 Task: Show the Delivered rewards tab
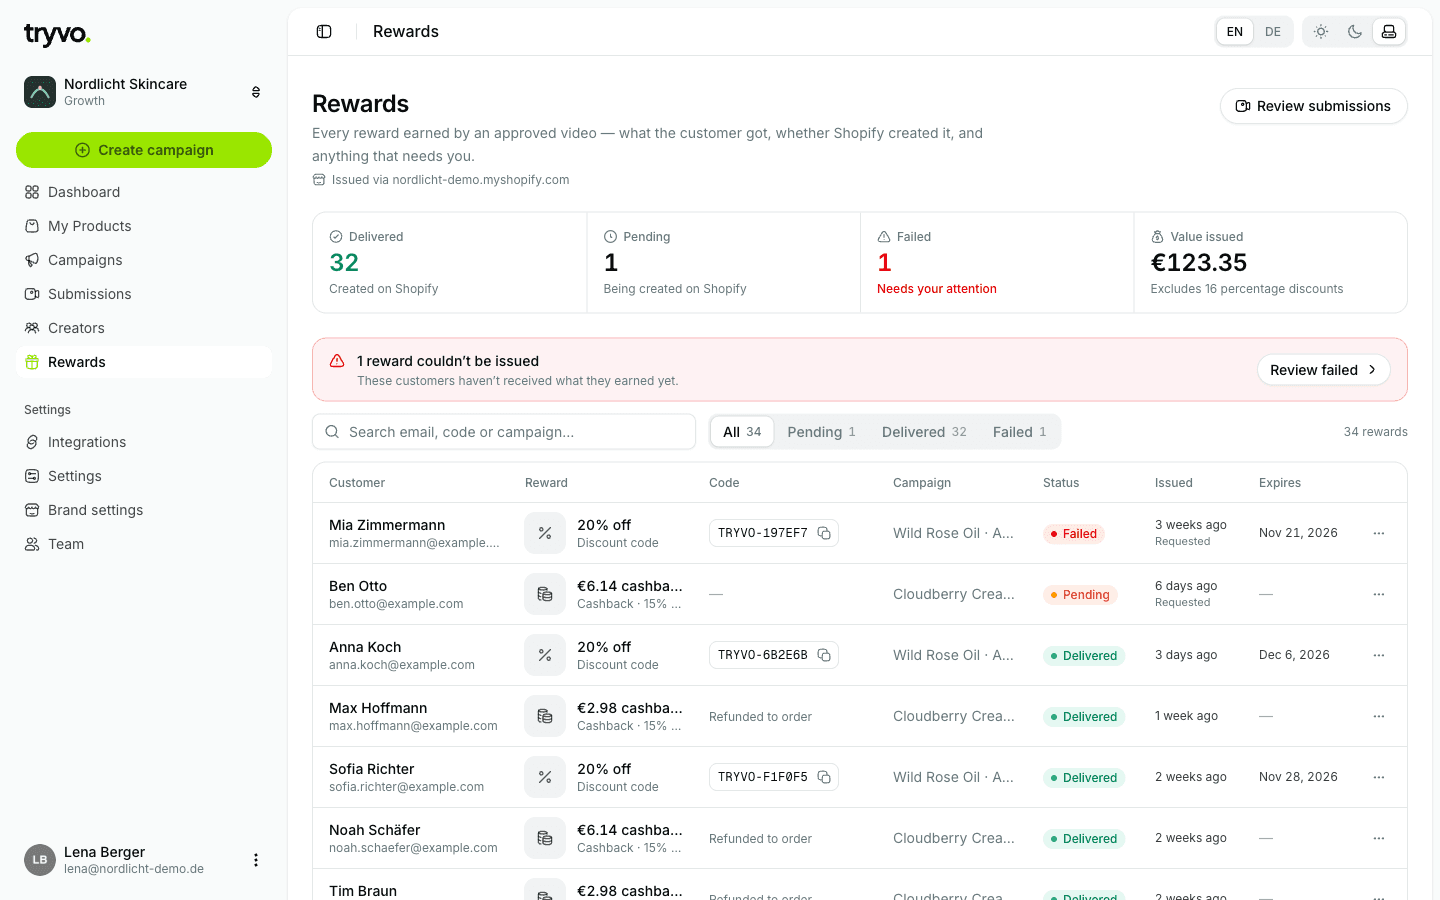click(x=924, y=432)
